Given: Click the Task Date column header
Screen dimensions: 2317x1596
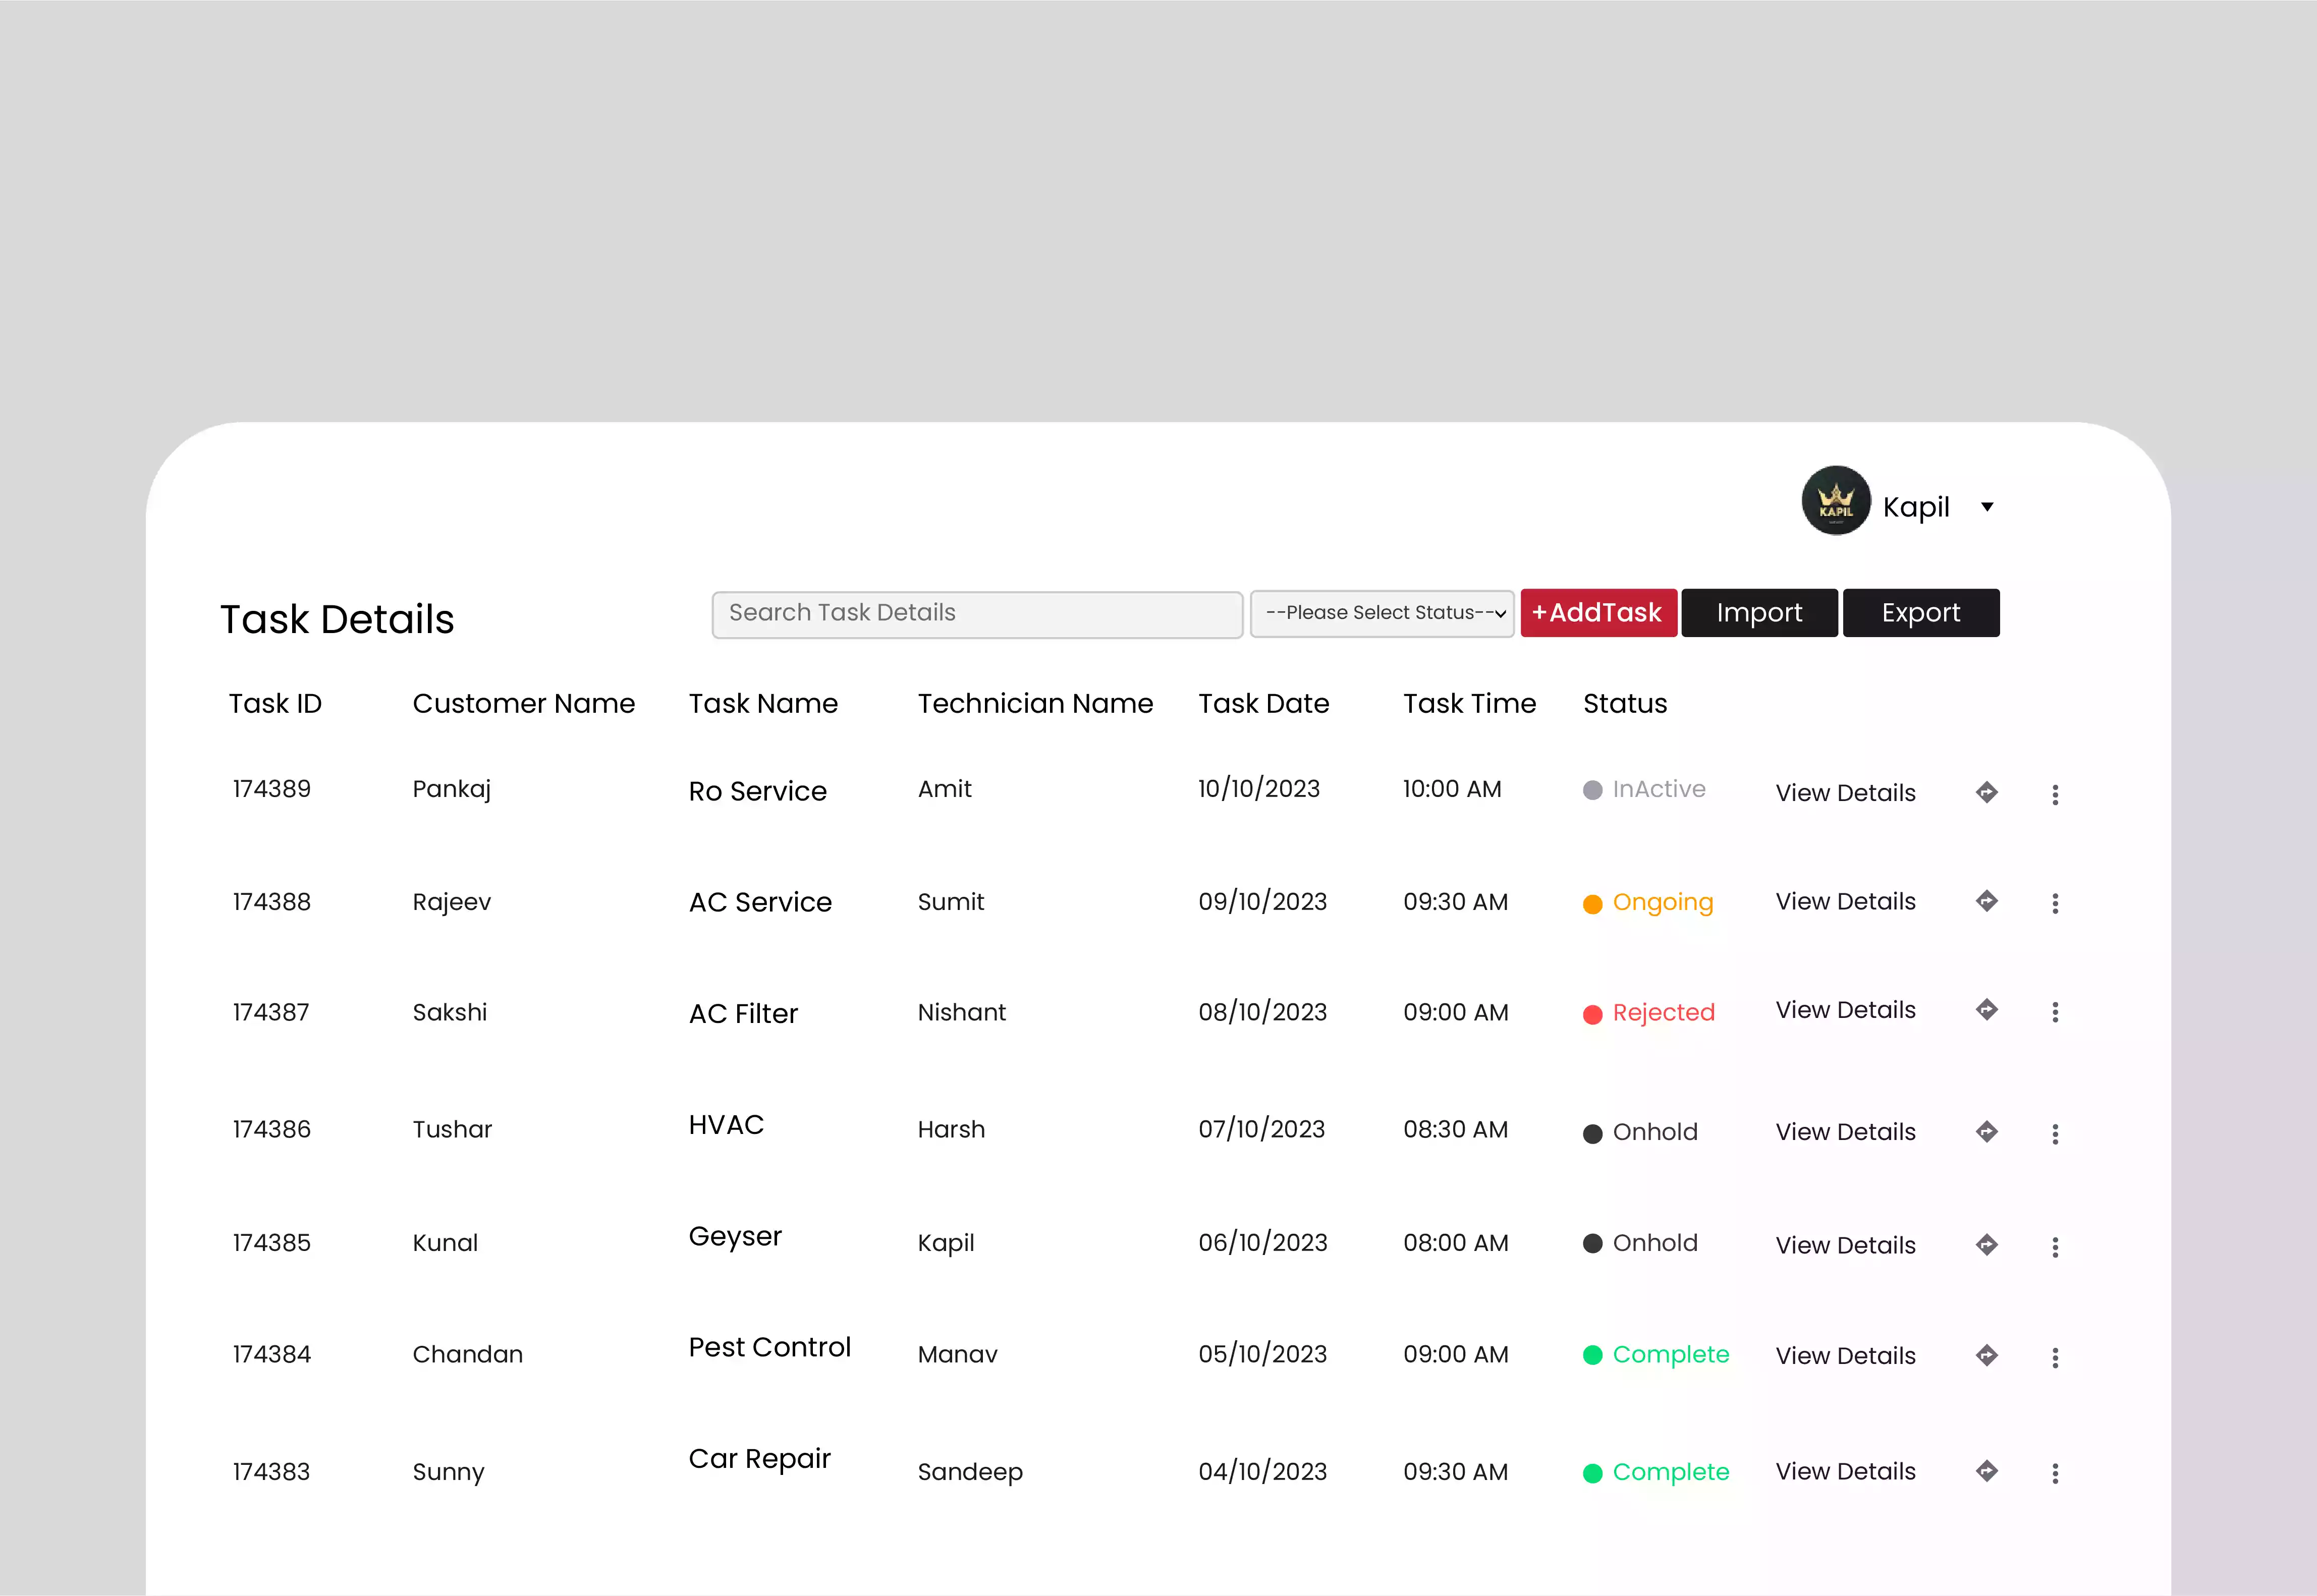Looking at the screenshot, I should [1263, 704].
